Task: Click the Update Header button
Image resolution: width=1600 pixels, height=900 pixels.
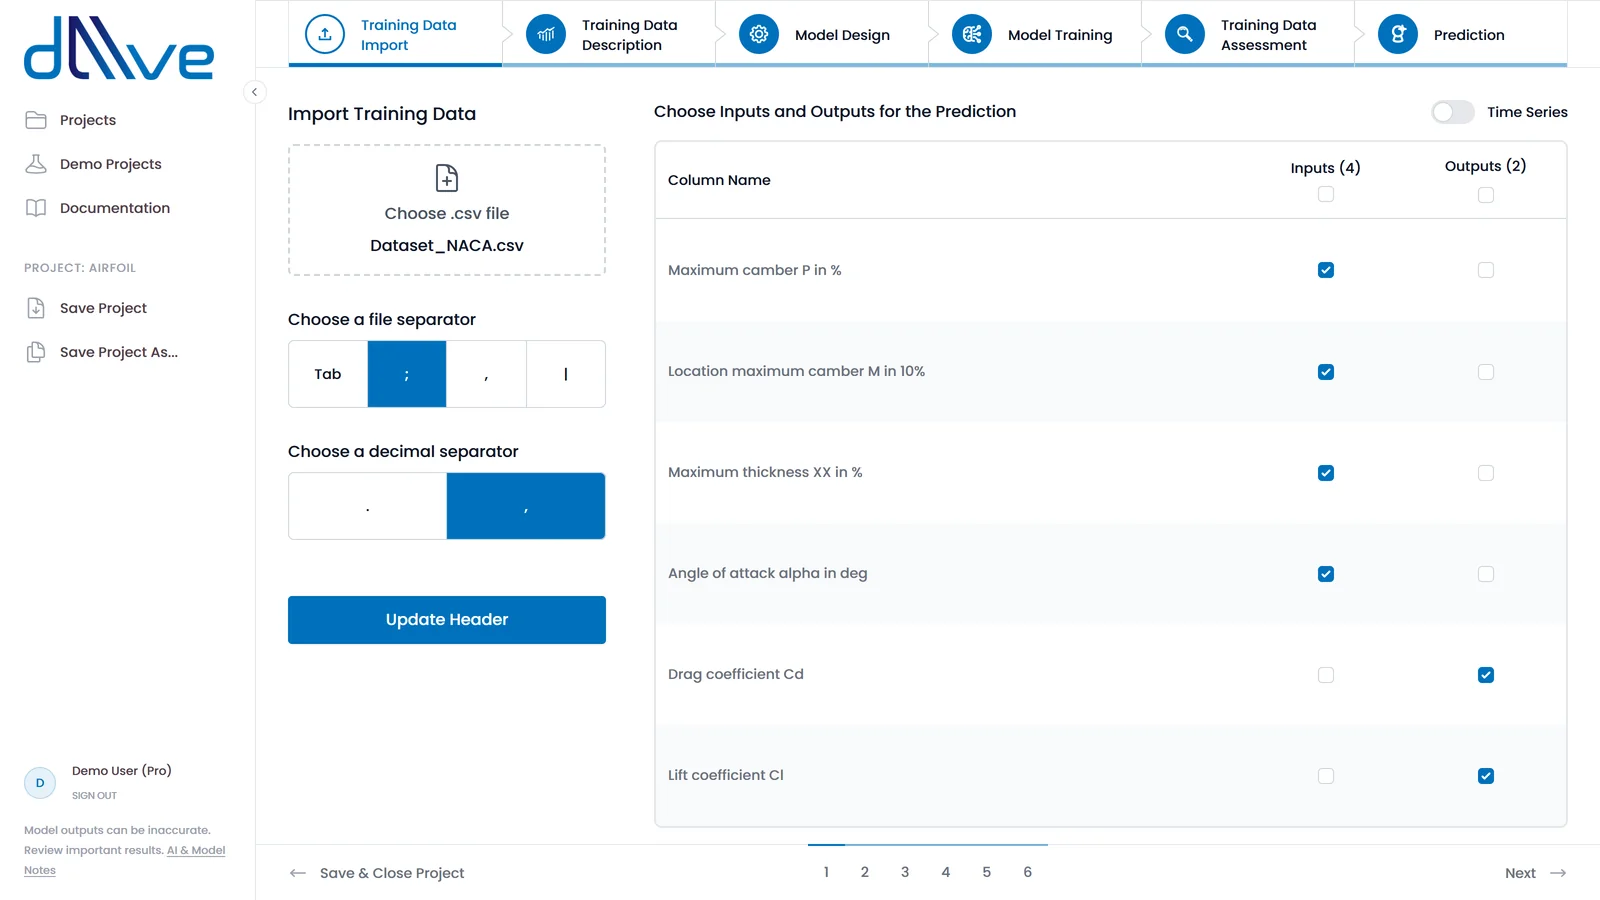Action: click(x=447, y=620)
